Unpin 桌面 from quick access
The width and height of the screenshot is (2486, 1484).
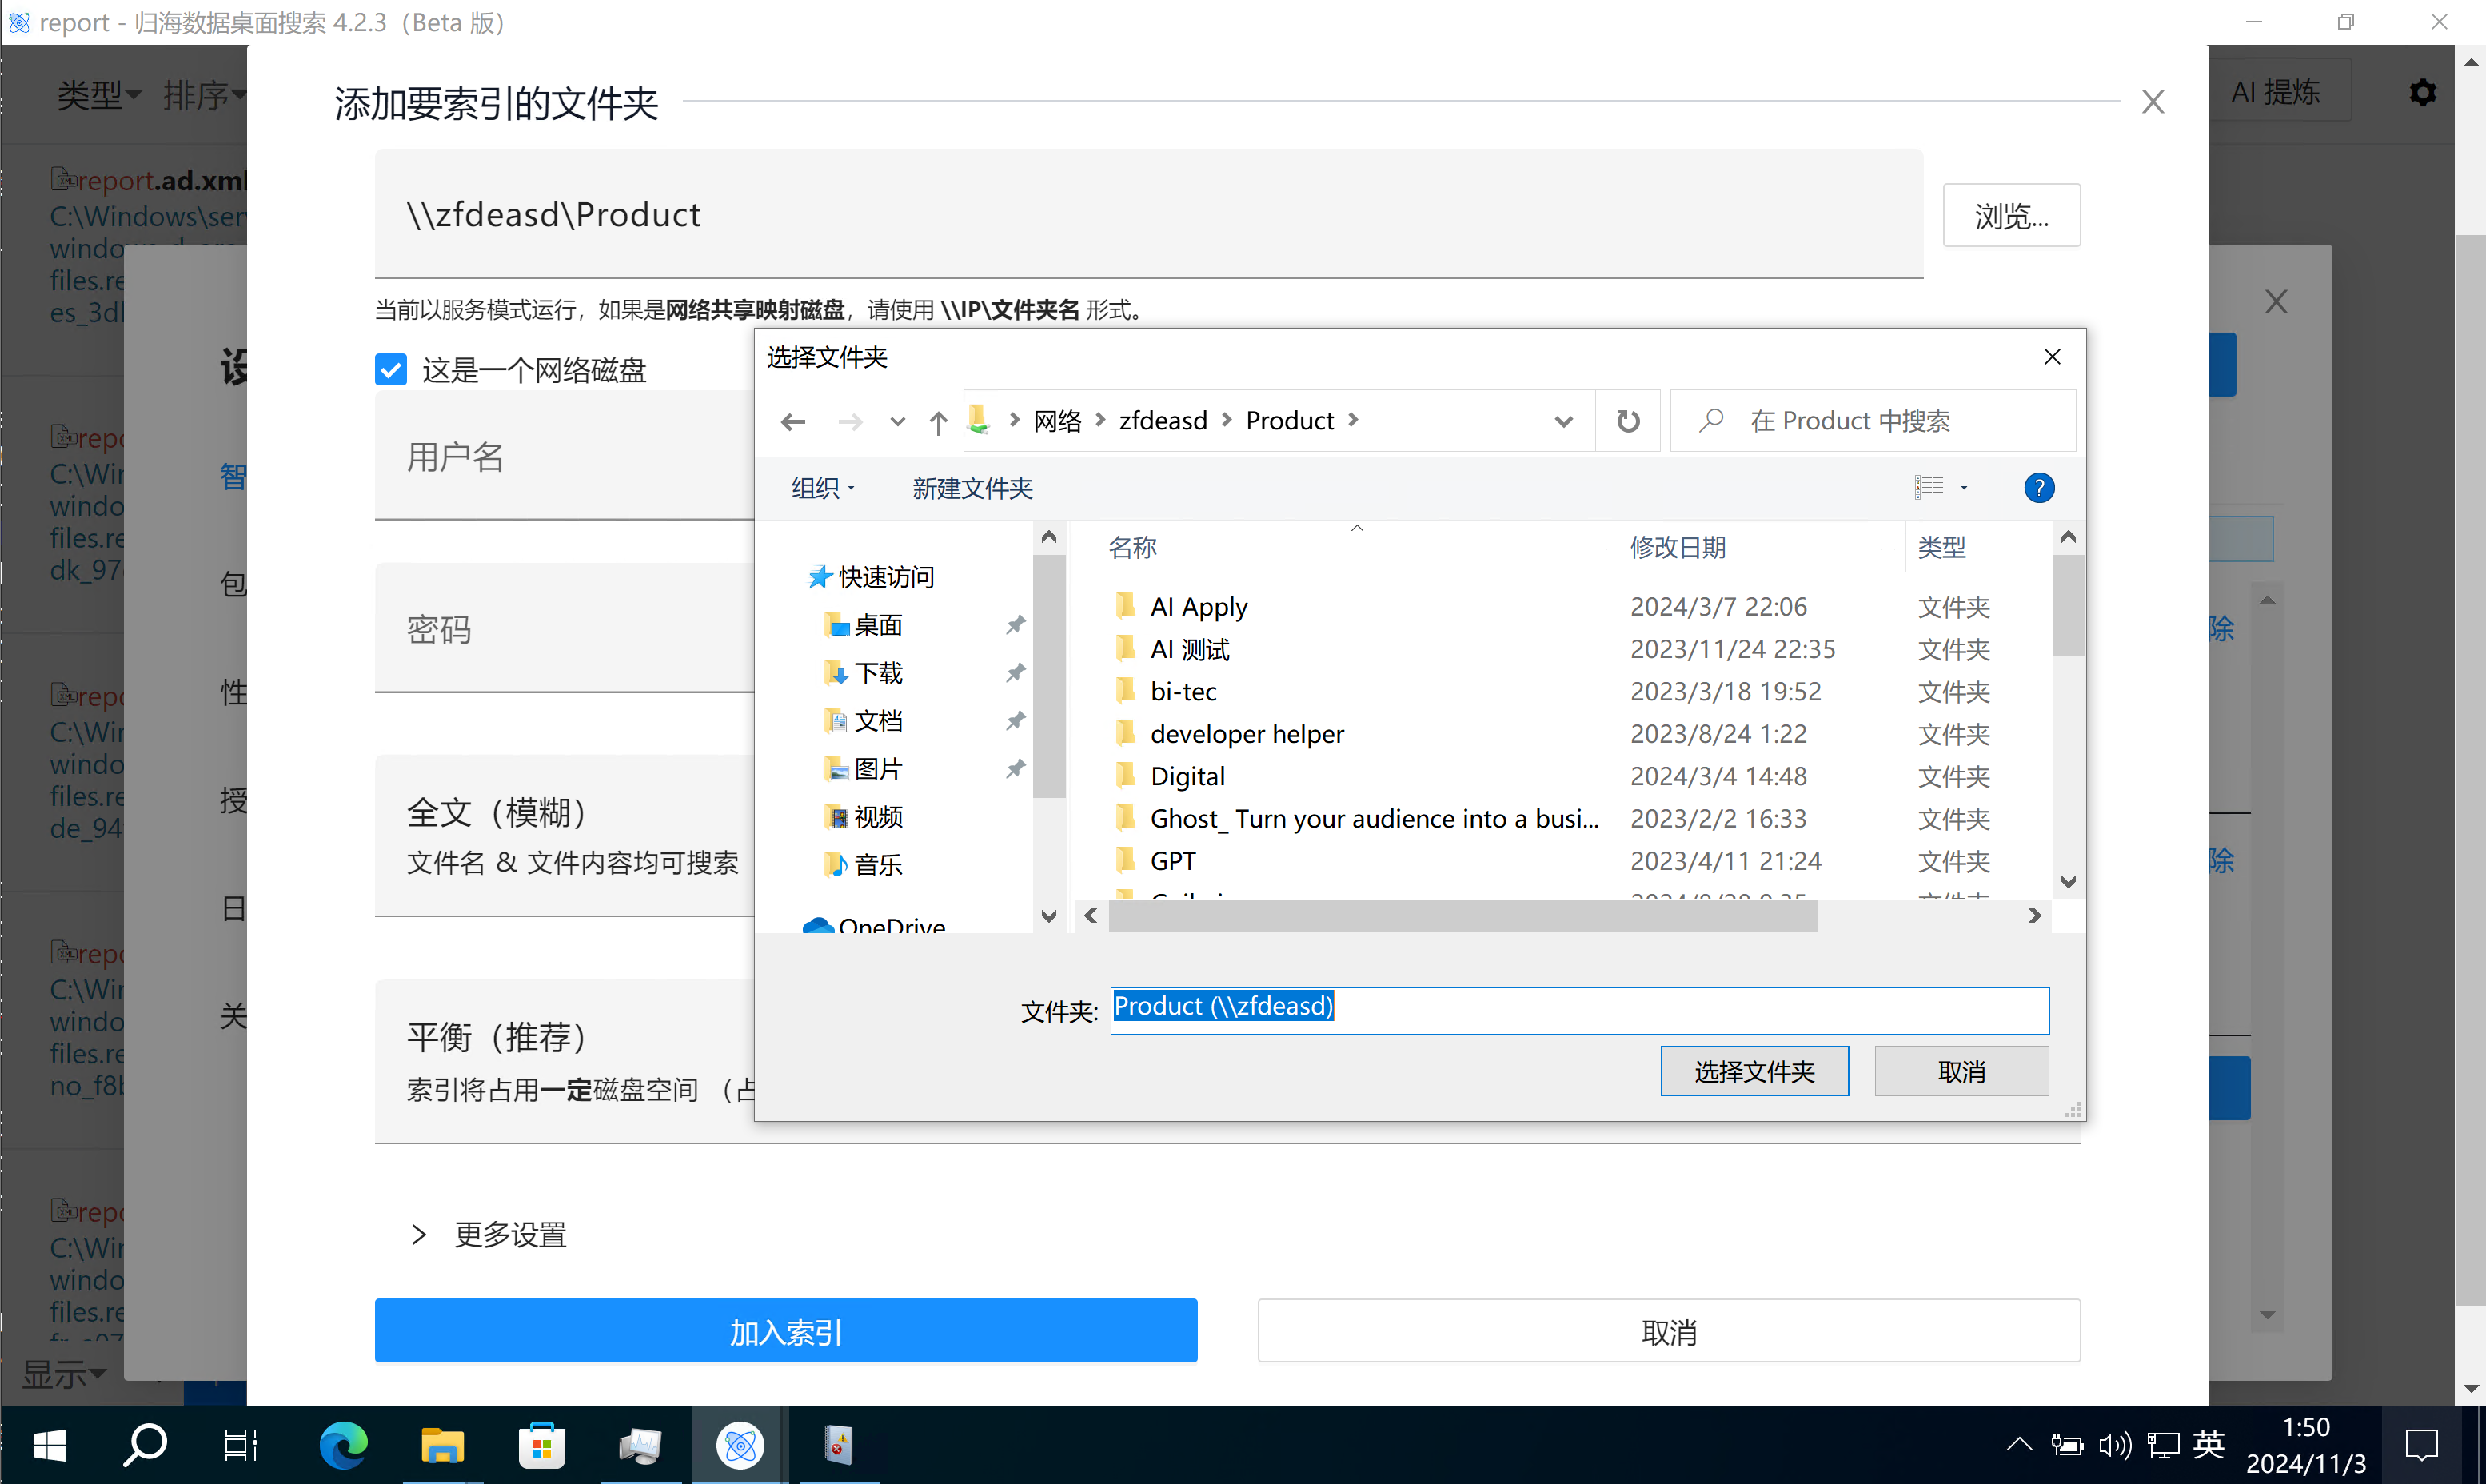(x=1015, y=624)
